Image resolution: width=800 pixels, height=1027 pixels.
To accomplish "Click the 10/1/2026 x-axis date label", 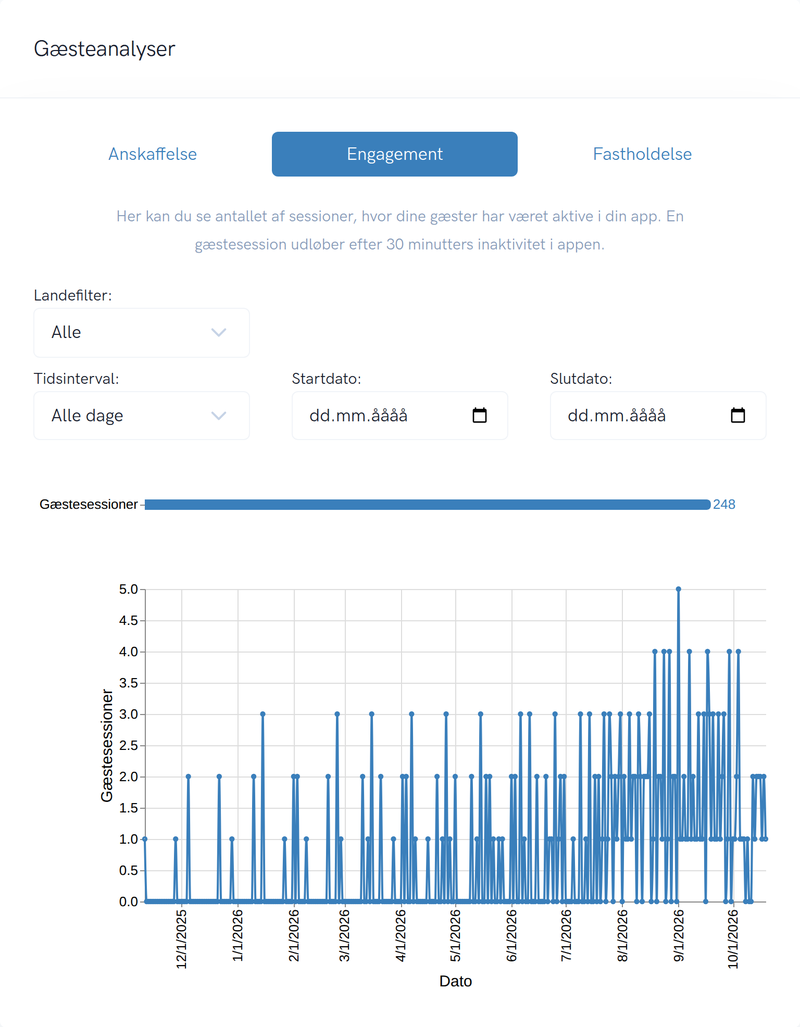I will coord(733,939).
